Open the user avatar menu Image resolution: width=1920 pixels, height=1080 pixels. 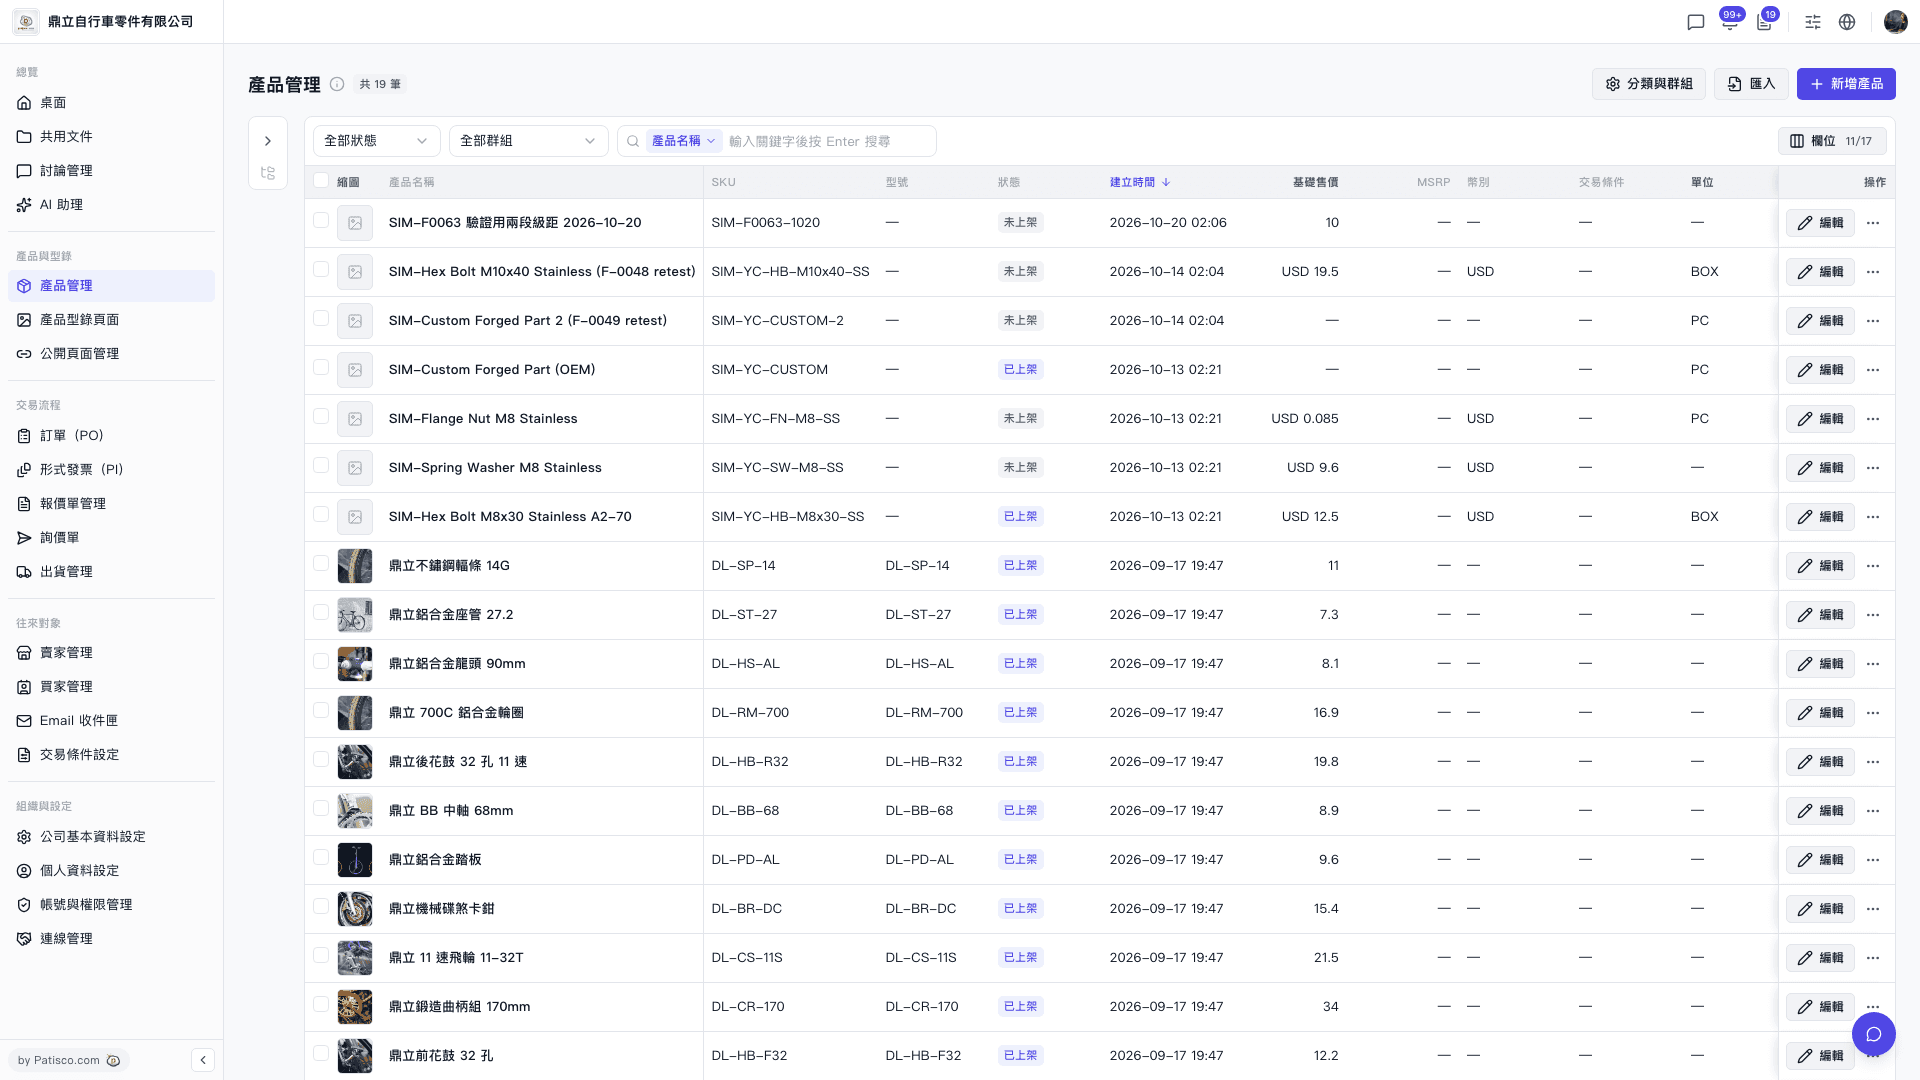coord(1895,22)
